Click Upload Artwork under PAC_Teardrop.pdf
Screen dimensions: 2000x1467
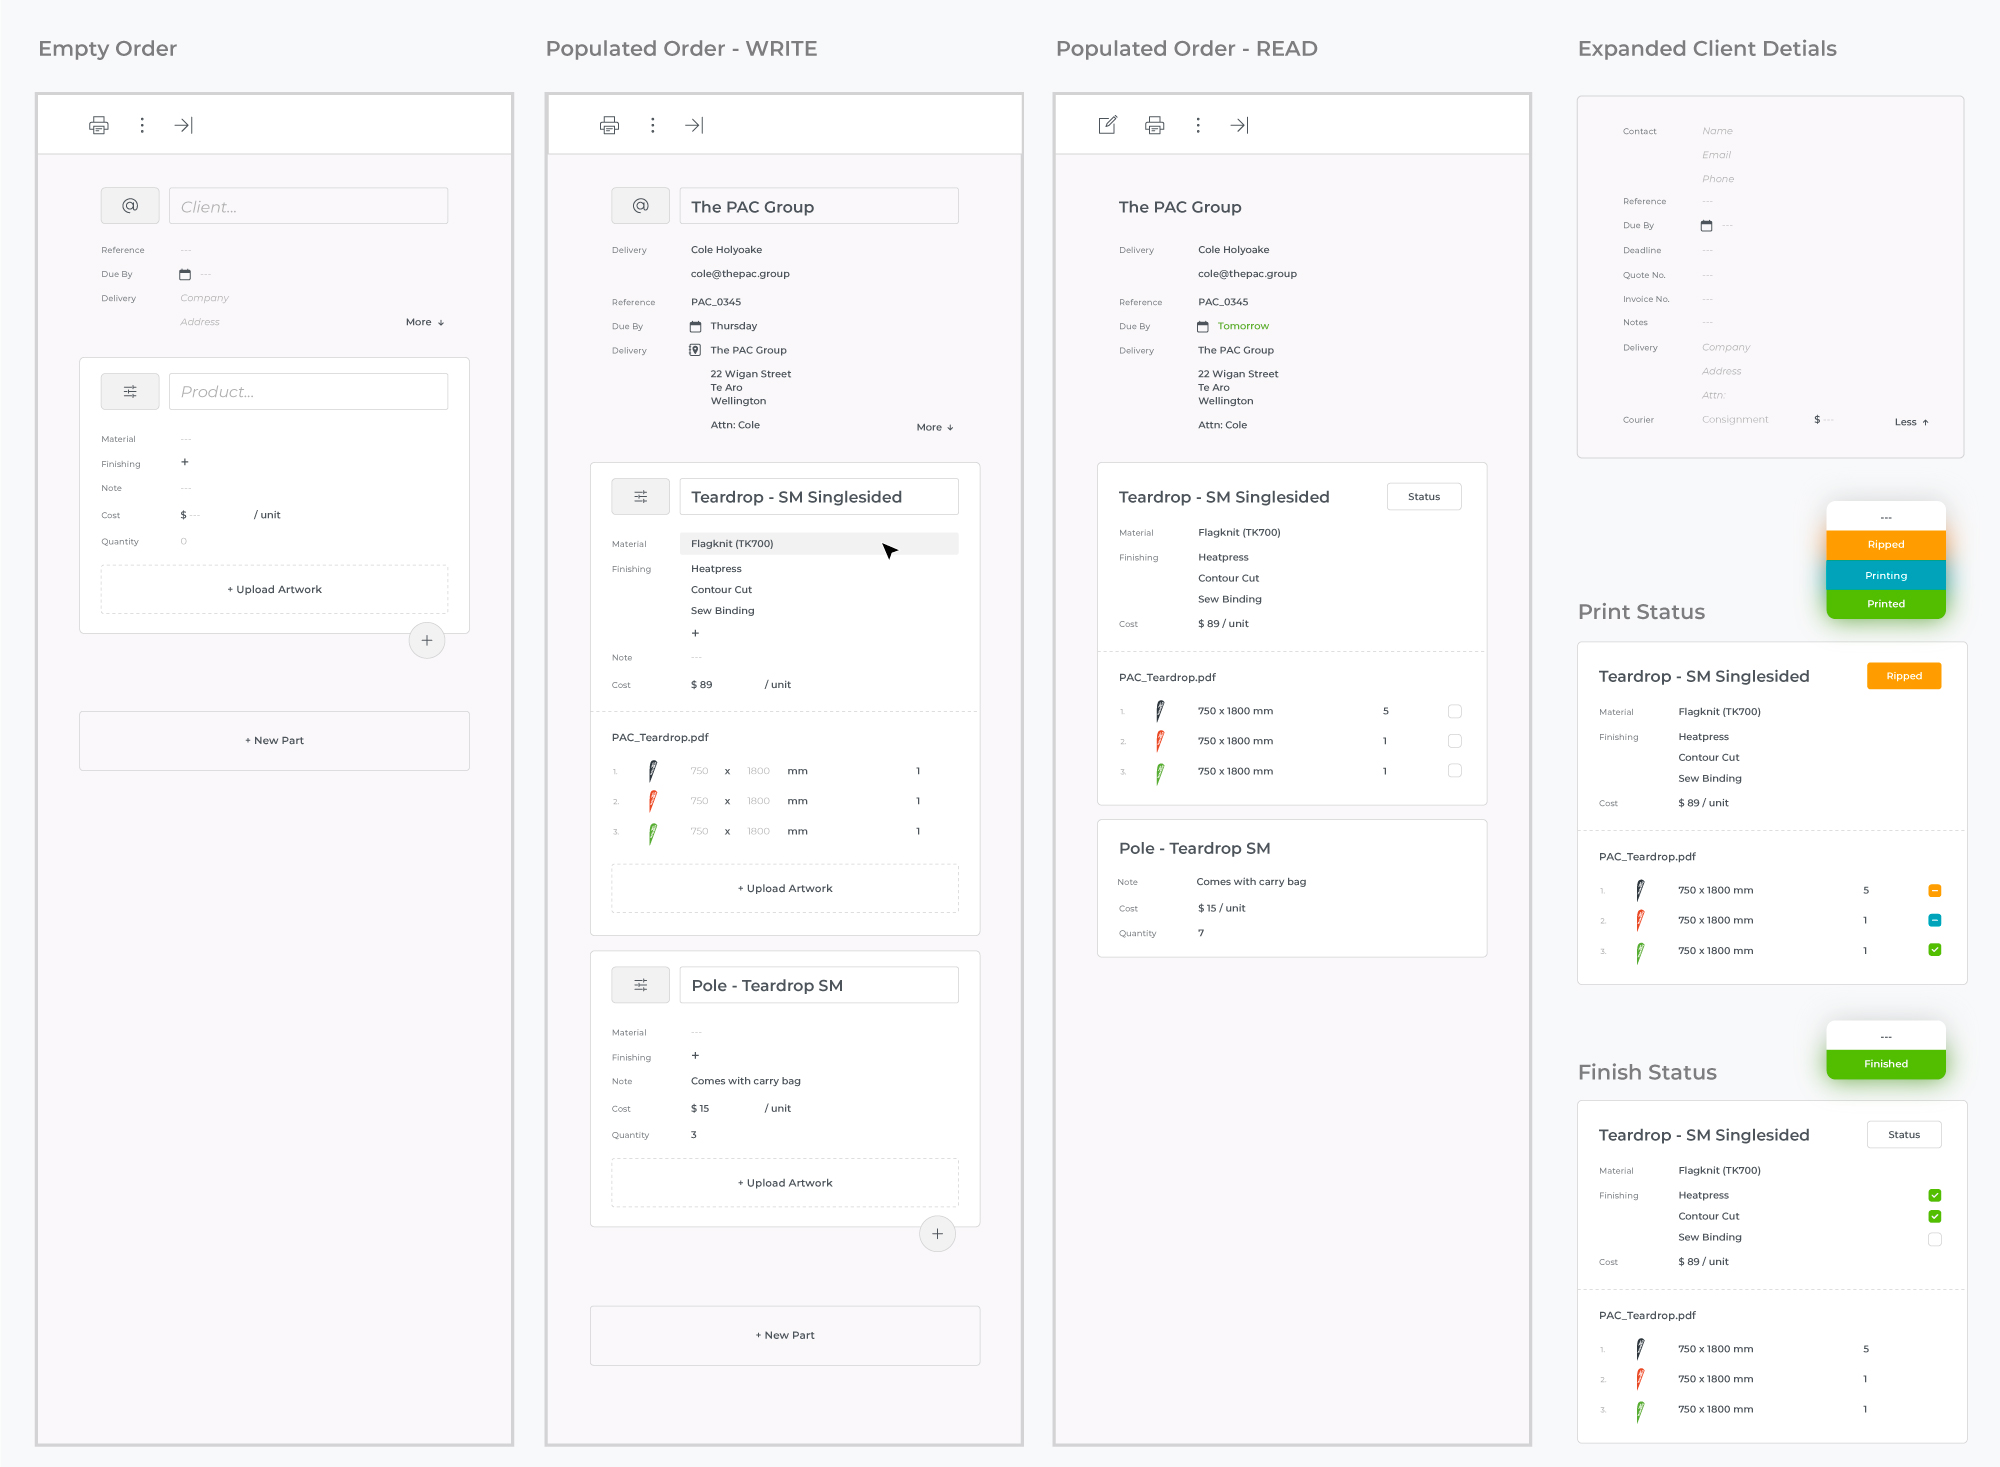point(785,888)
